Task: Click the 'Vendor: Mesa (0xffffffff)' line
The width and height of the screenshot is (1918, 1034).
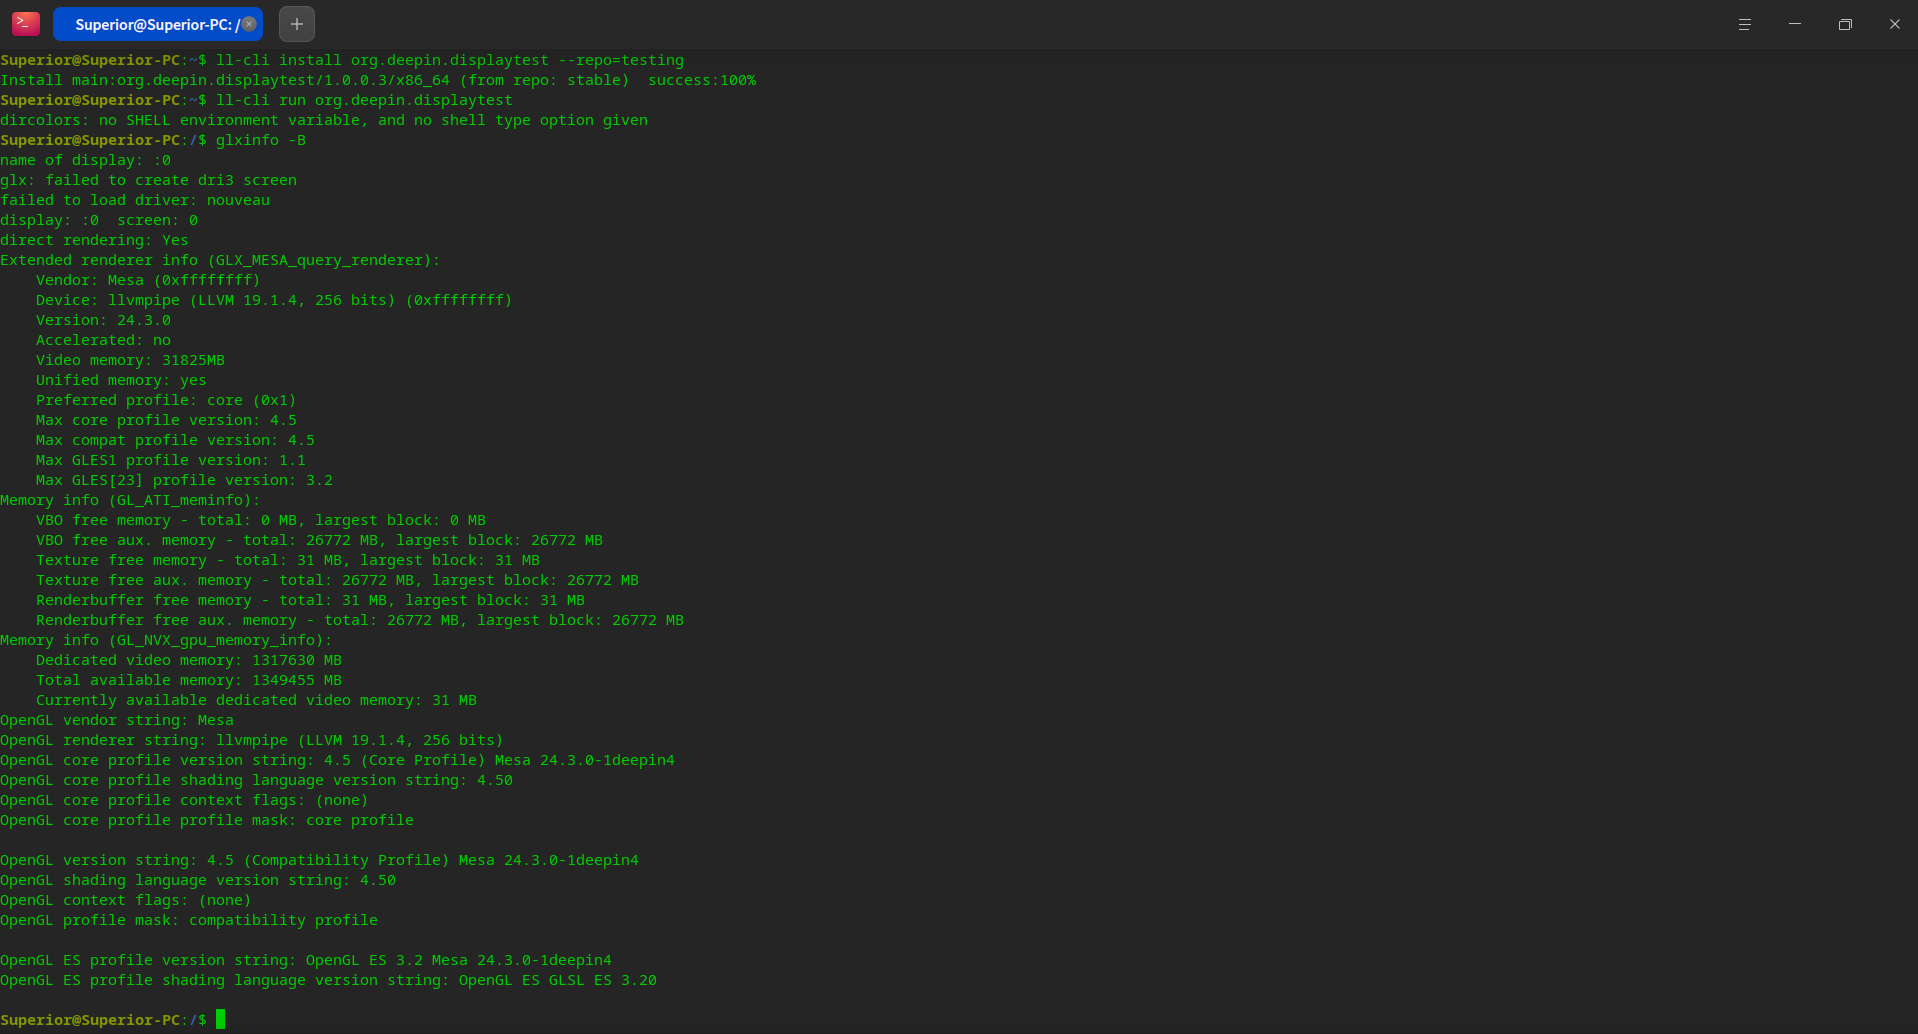Action: point(148,280)
